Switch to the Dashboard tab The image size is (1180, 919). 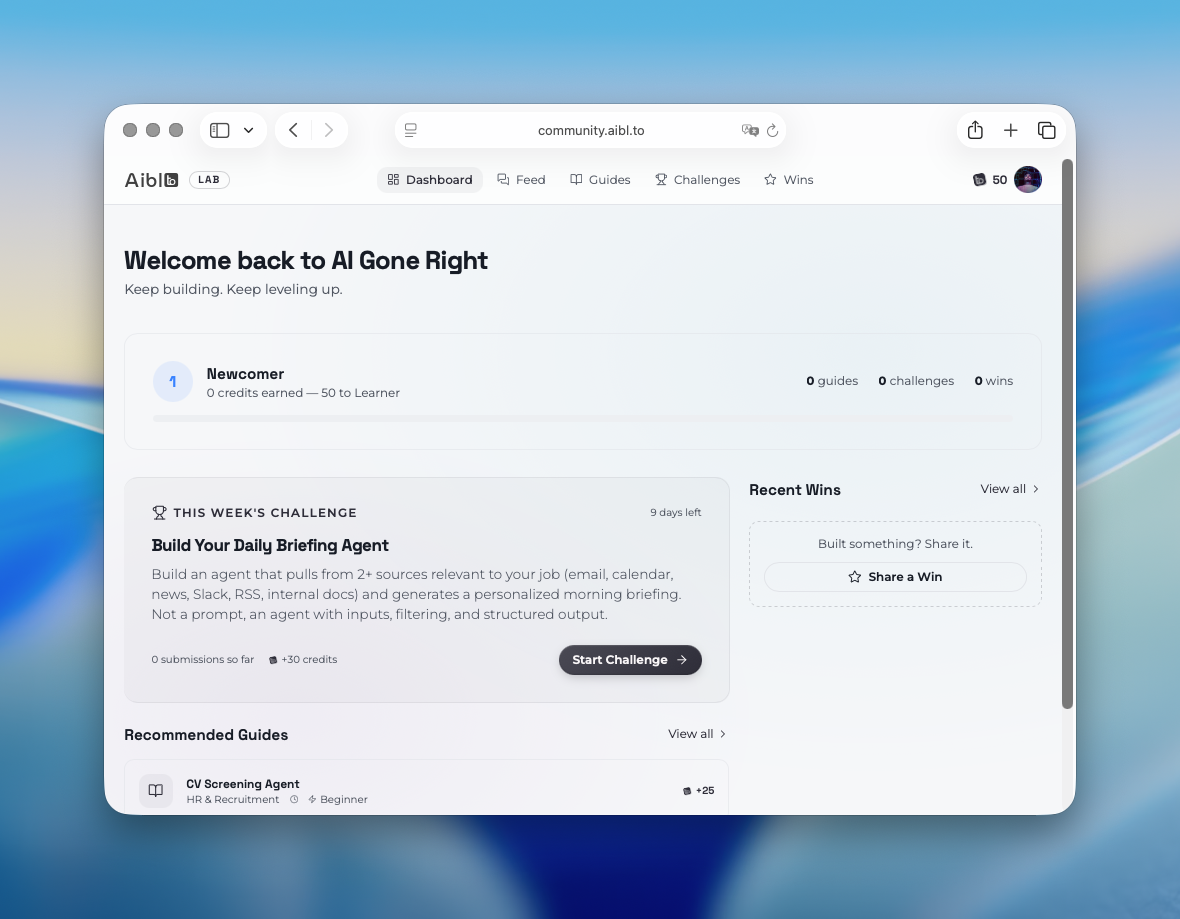tap(430, 180)
